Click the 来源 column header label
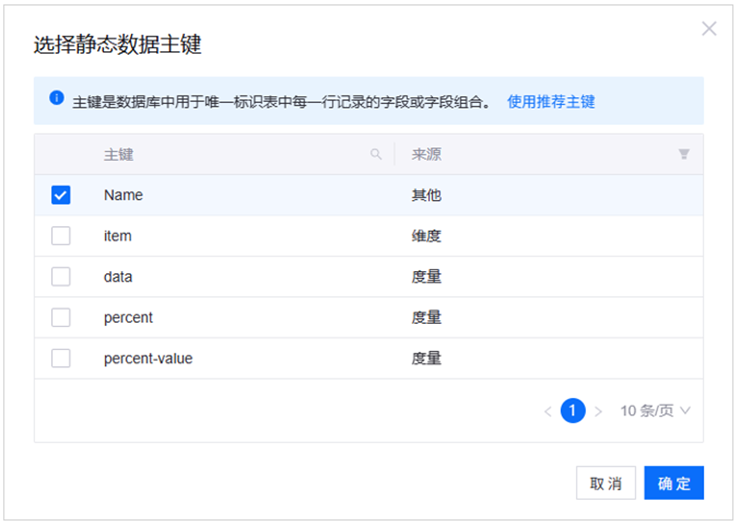Image resolution: width=740 pixels, height=526 pixels. pyautogui.click(x=427, y=155)
